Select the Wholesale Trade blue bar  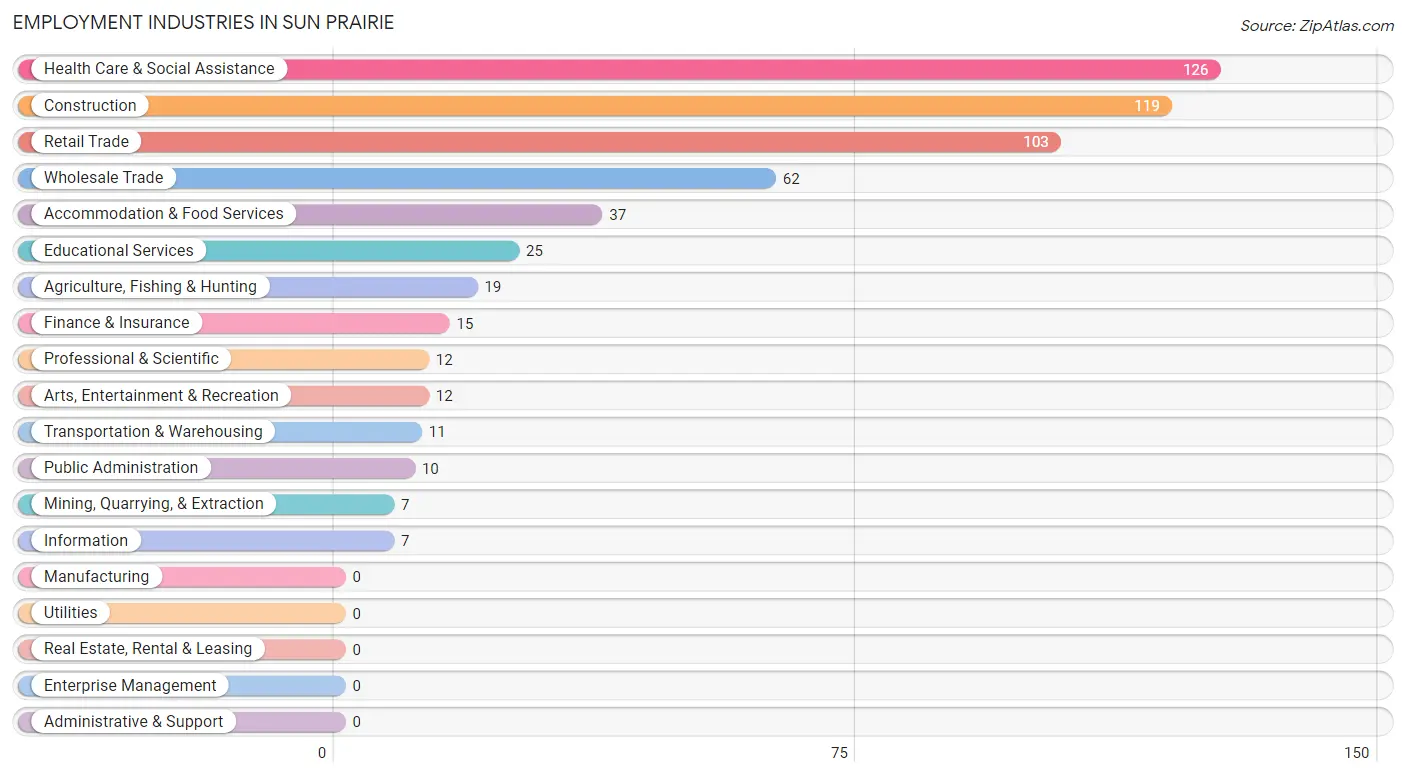point(397,178)
